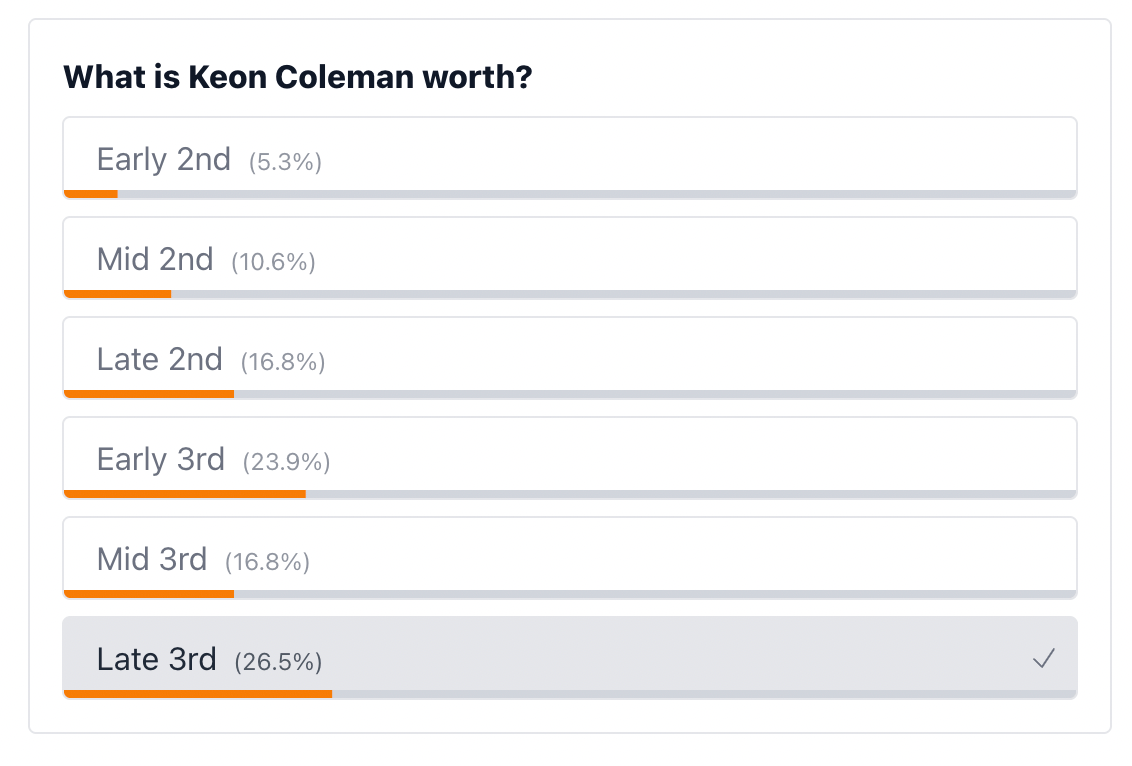1132x766 pixels.
Task: Pick the Late 2nd poll option
Action: tap(570, 358)
